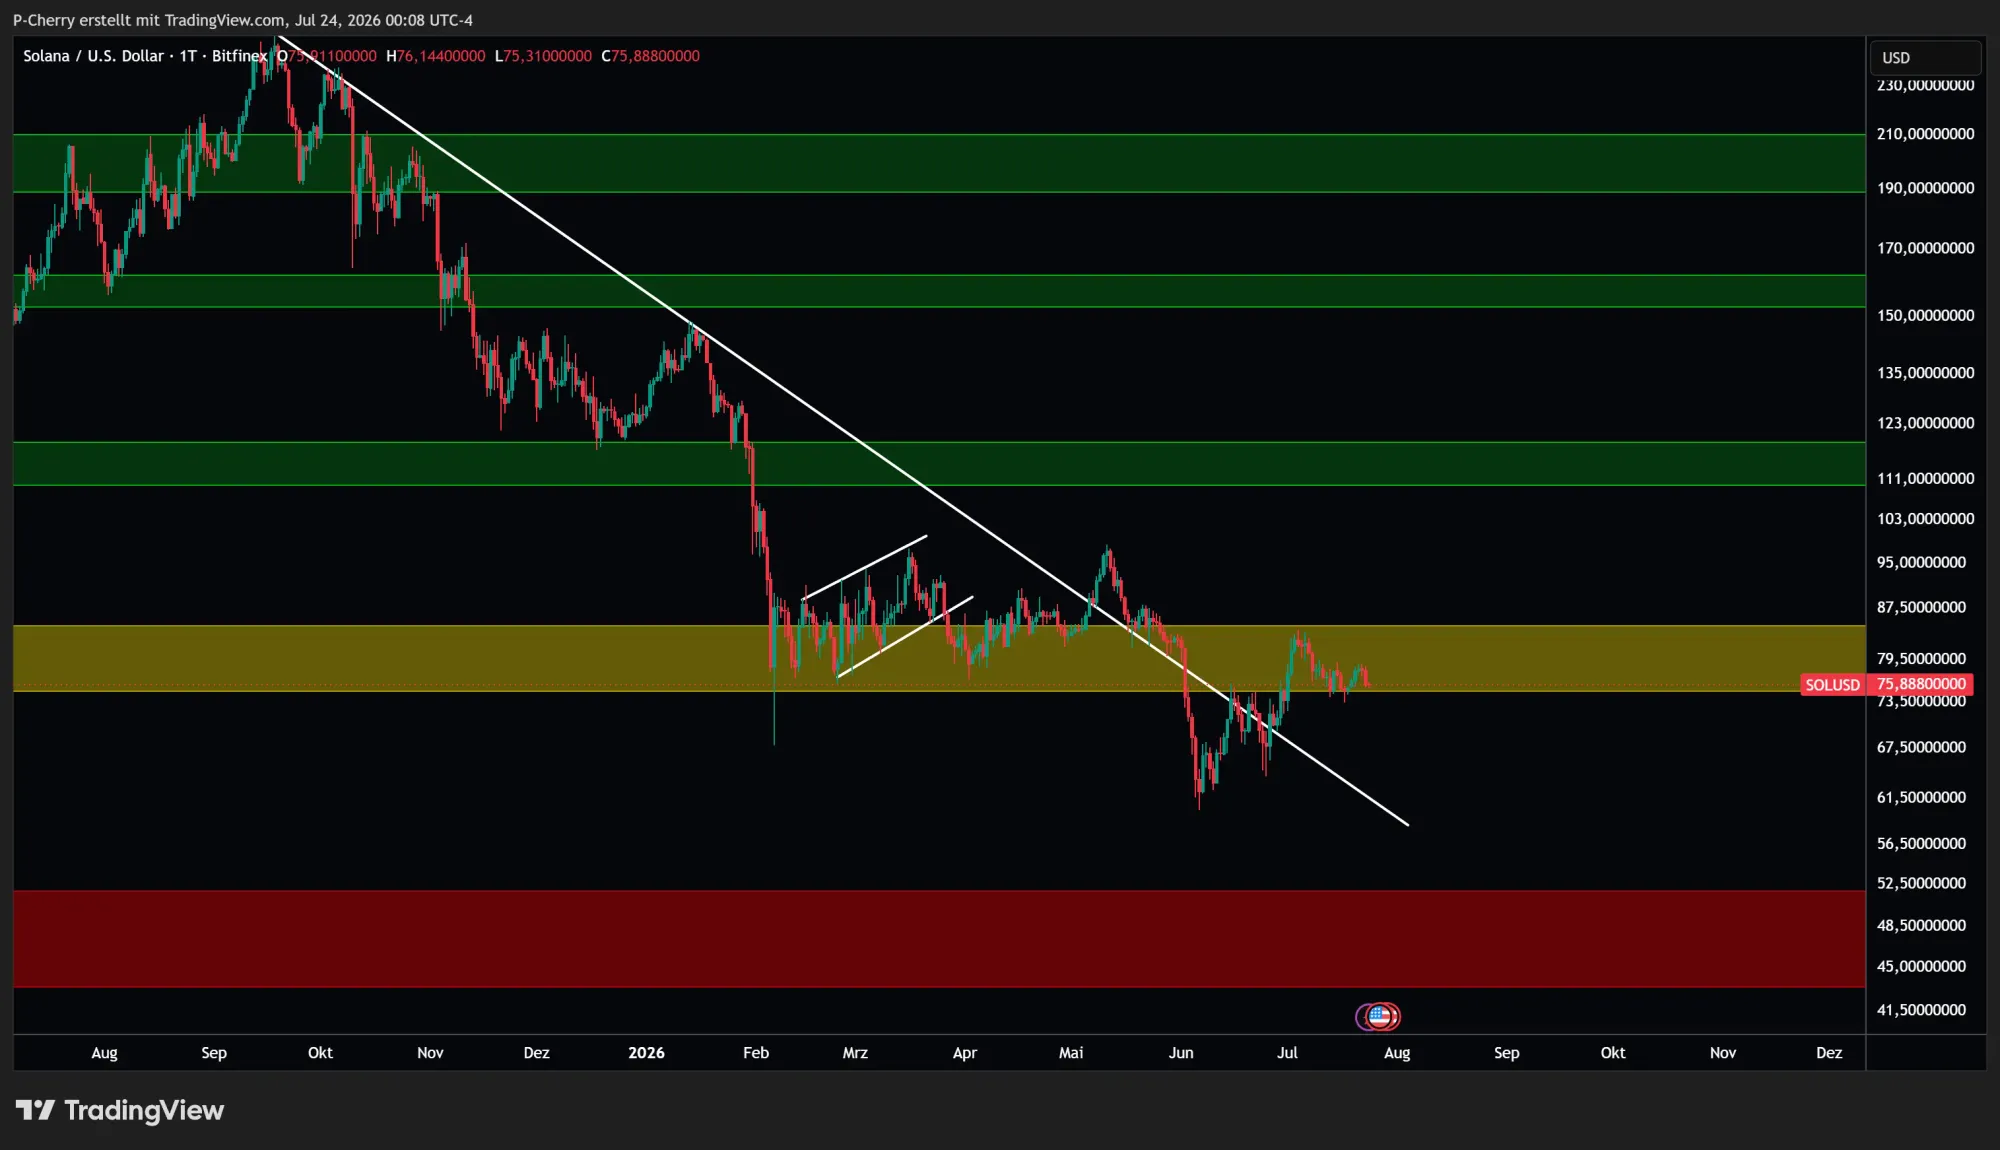Click the Bitfinex exchange name

point(239,56)
